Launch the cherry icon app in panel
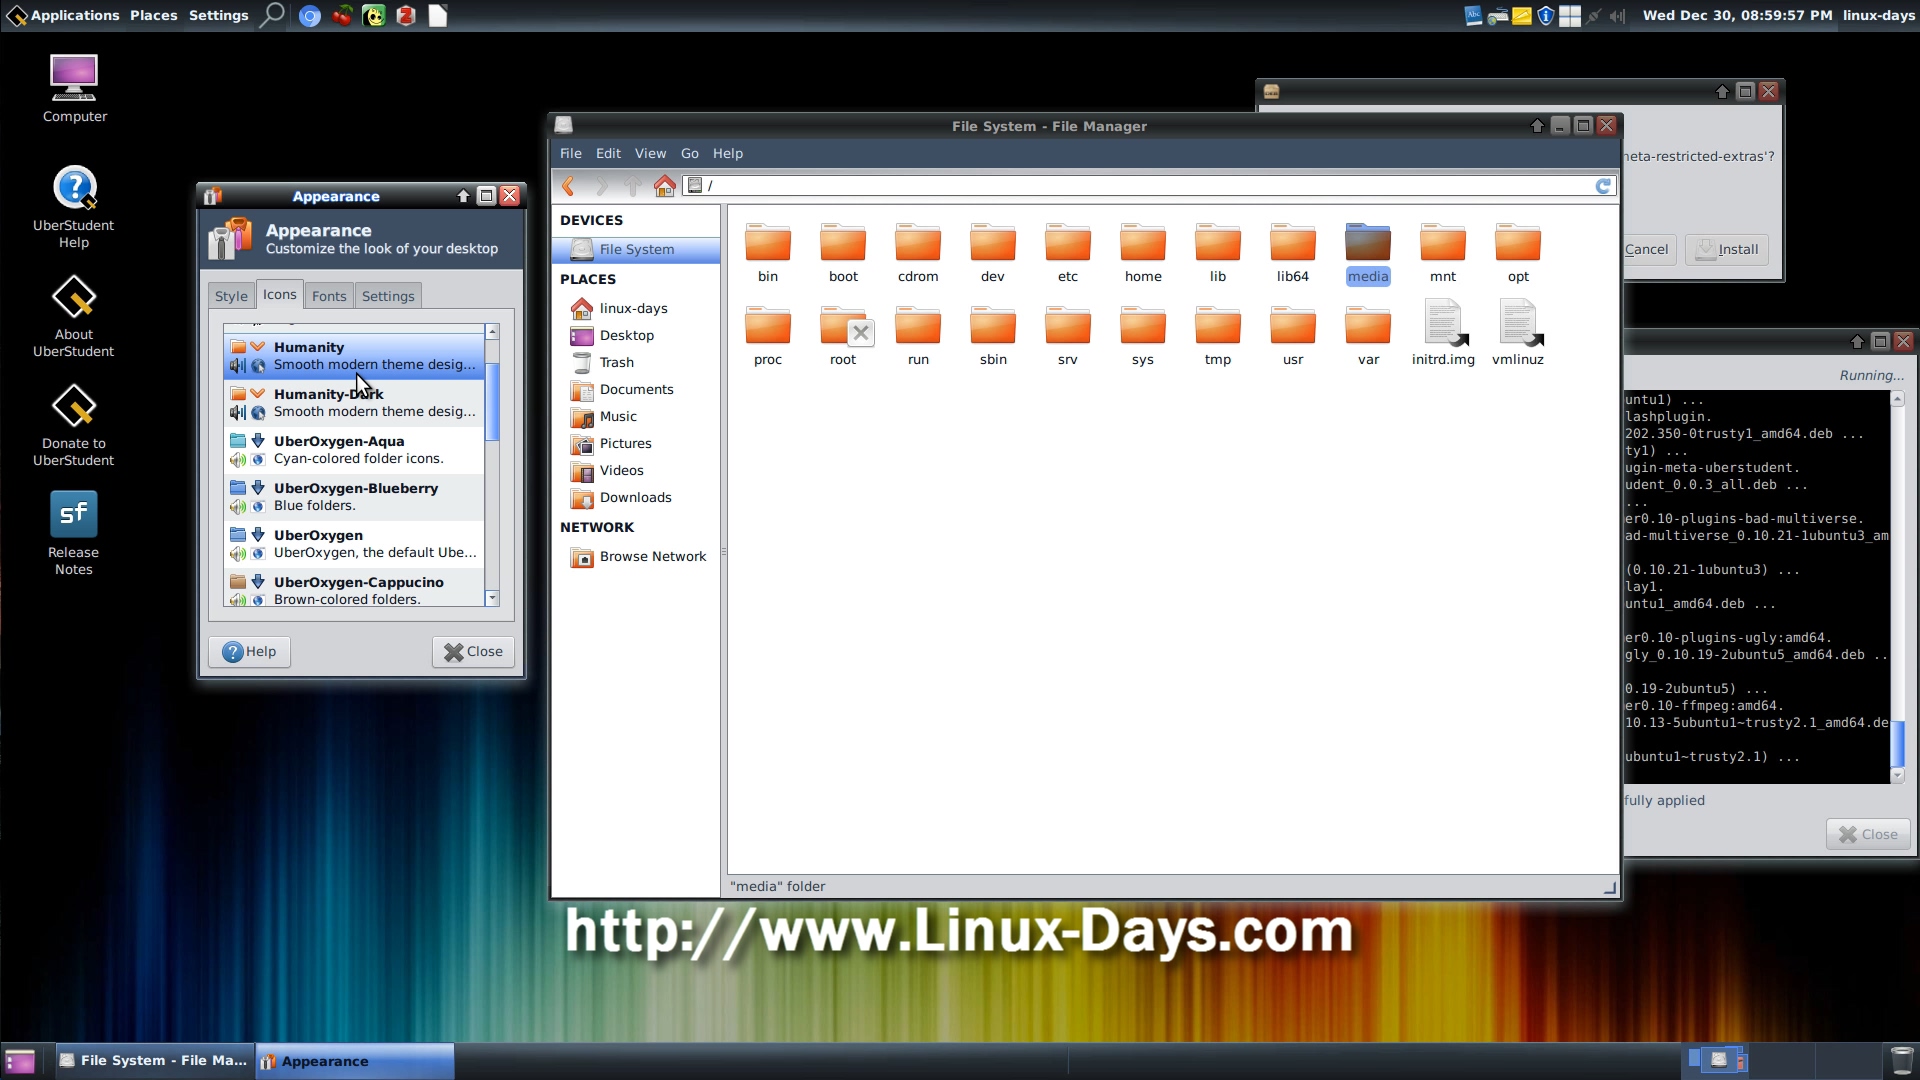The image size is (1920, 1080). tap(342, 16)
